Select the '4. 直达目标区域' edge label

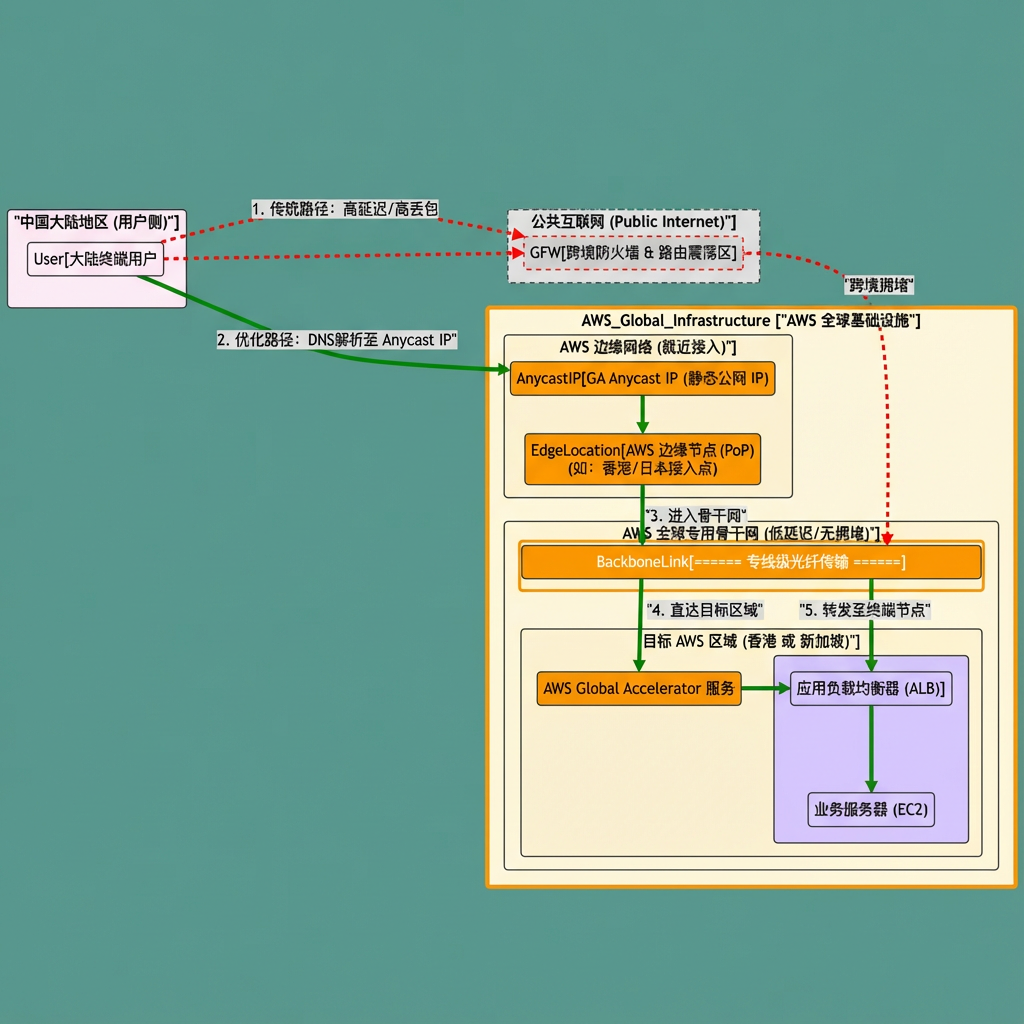(705, 609)
